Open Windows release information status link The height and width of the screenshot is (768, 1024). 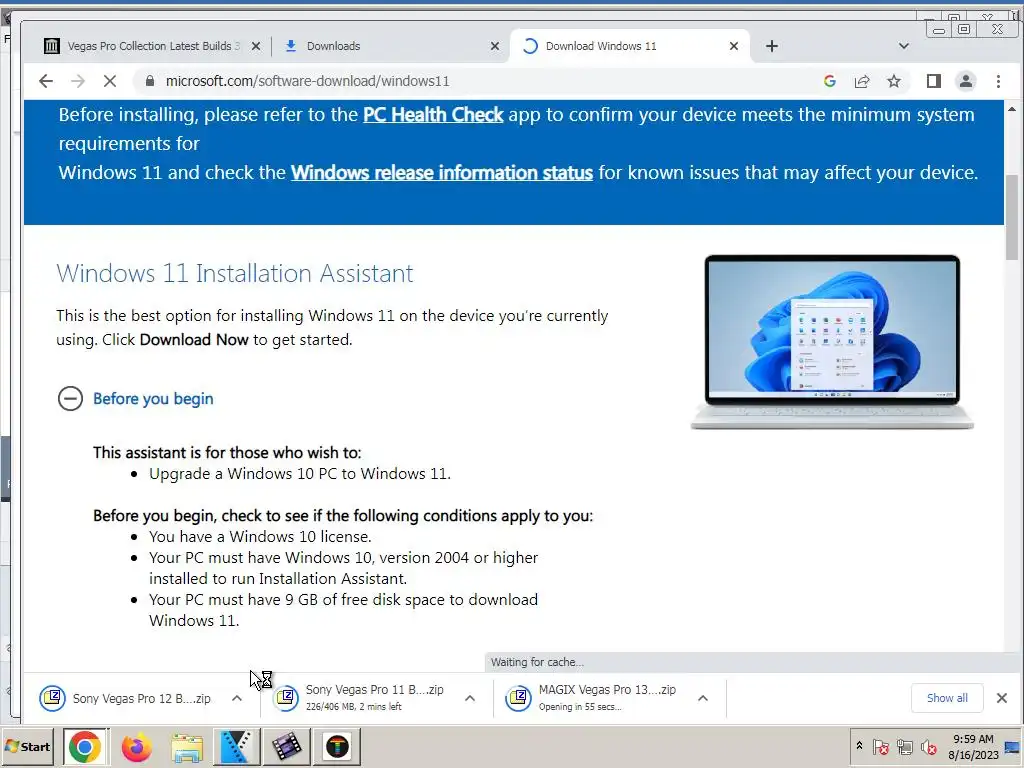pyautogui.click(x=442, y=172)
